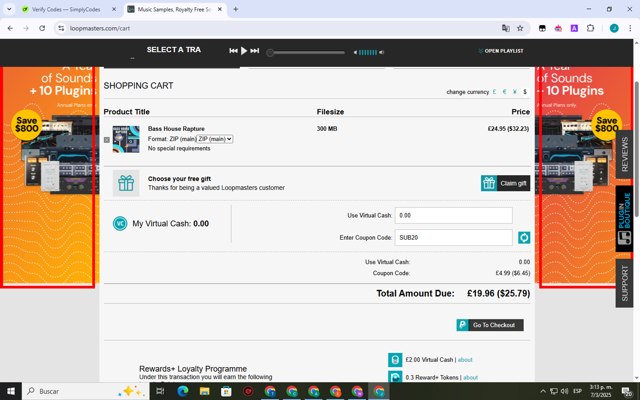Adjust the track progress slider
Image resolution: width=640 pixels, height=400 pixels.
[306, 52]
